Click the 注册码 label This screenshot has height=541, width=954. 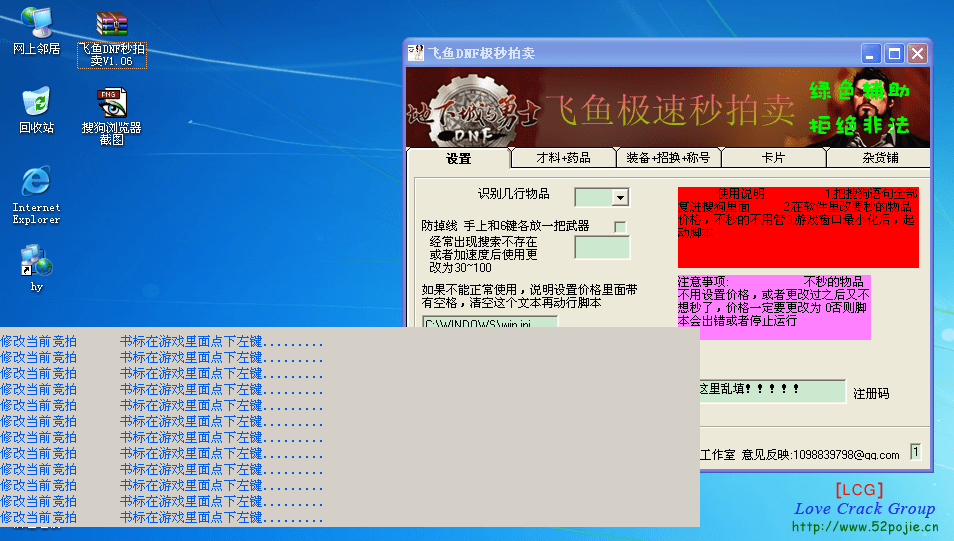pyautogui.click(x=871, y=394)
